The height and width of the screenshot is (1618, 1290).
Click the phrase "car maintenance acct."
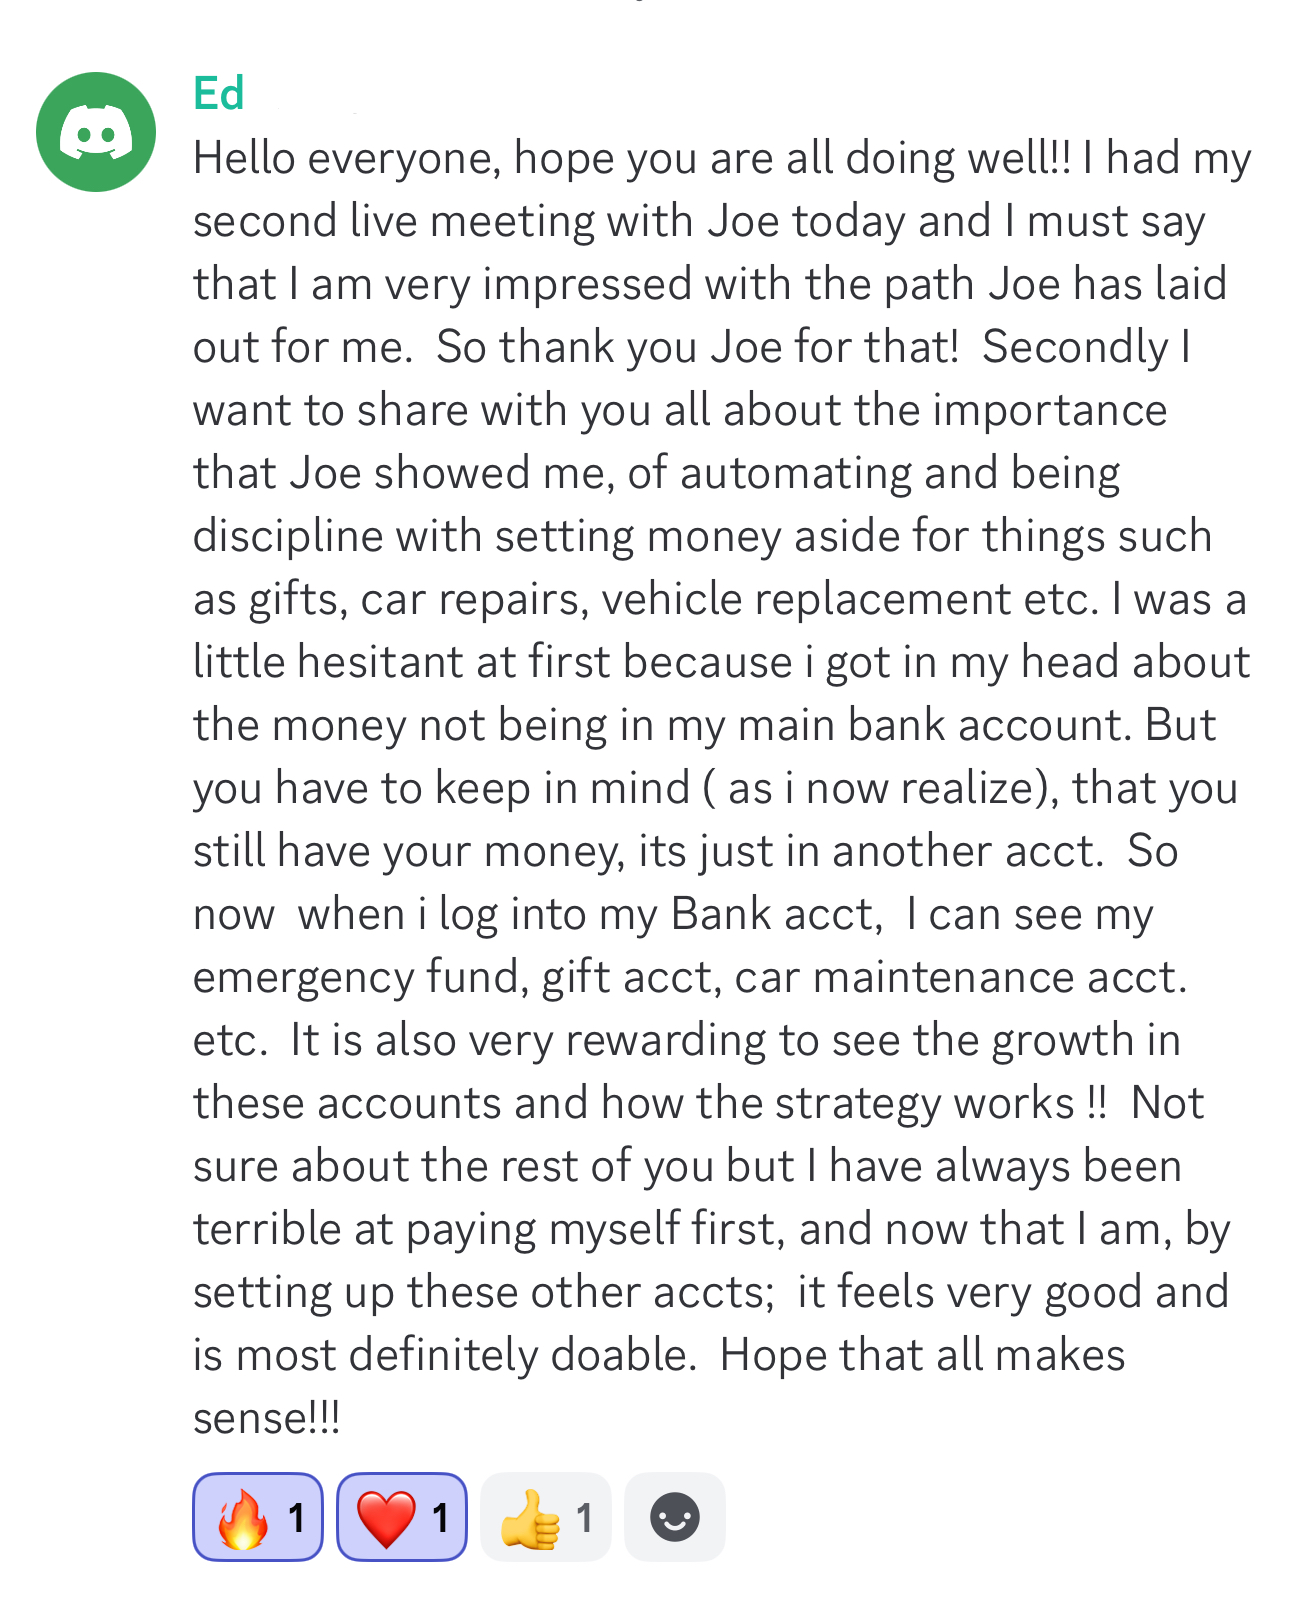coord(960,977)
